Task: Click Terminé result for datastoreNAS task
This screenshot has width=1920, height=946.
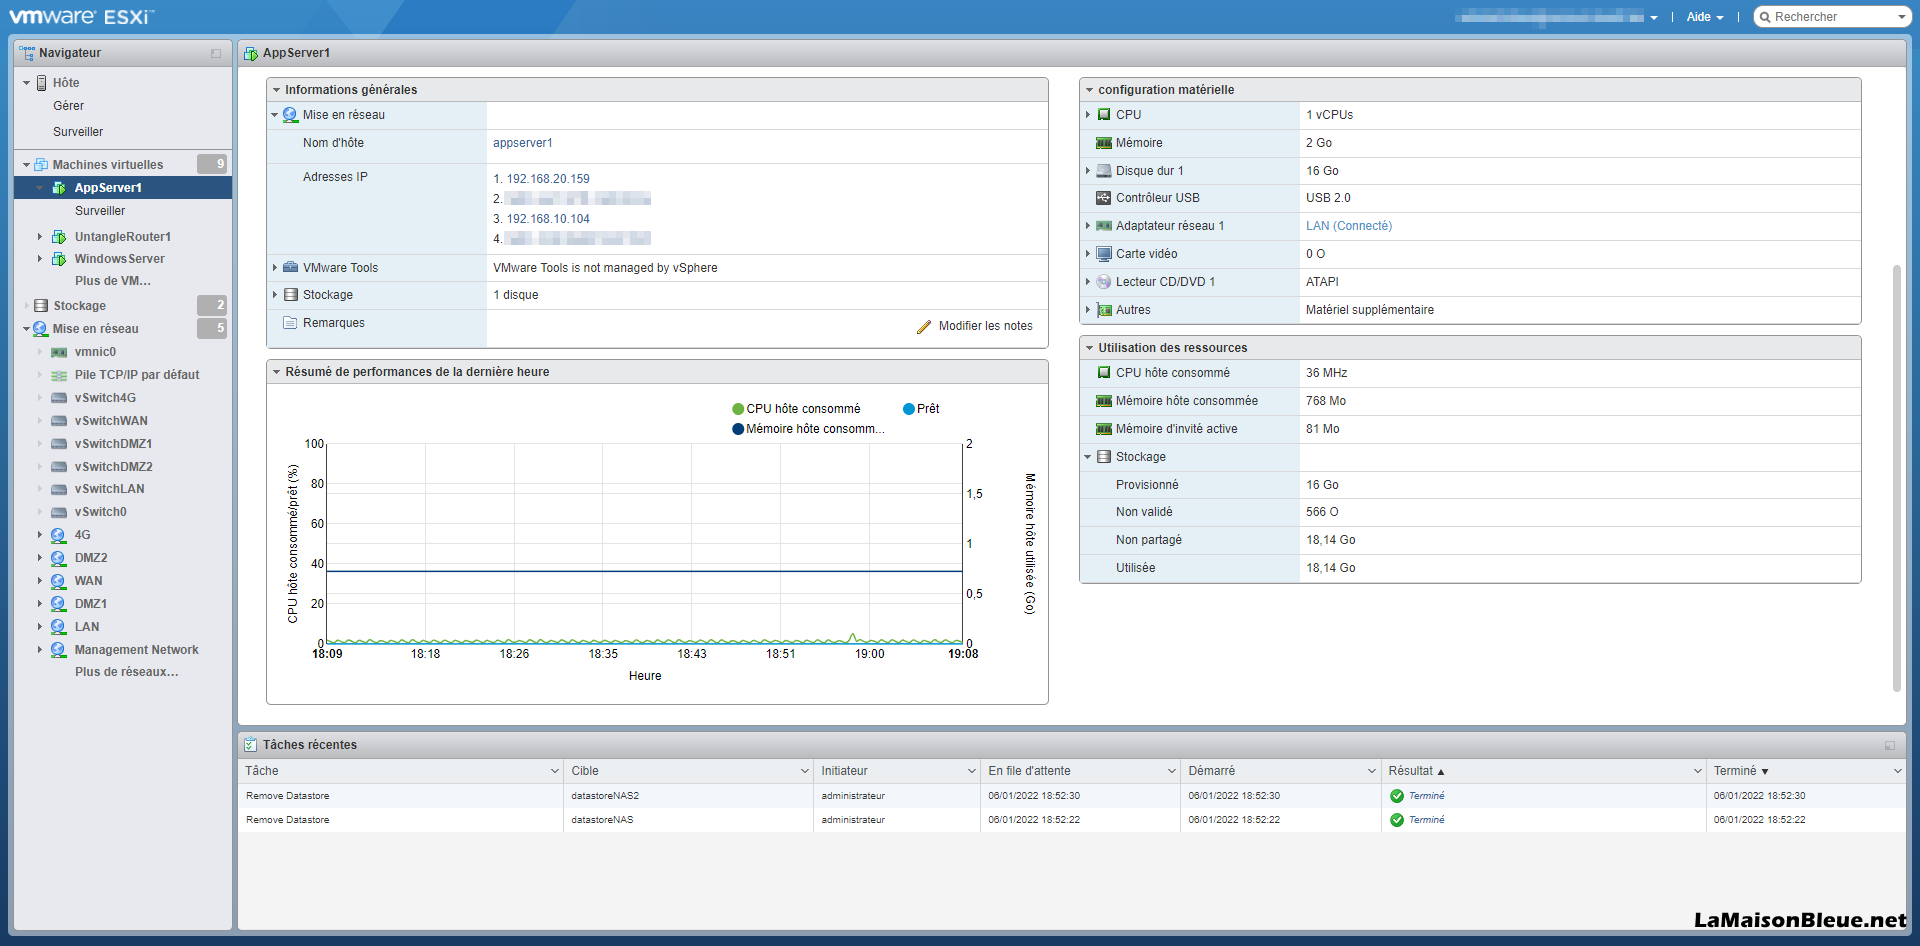Action: [x=1426, y=820]
